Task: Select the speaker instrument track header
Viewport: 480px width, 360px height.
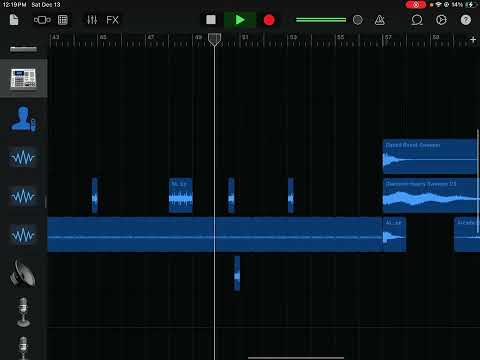Action: point(23,273)
